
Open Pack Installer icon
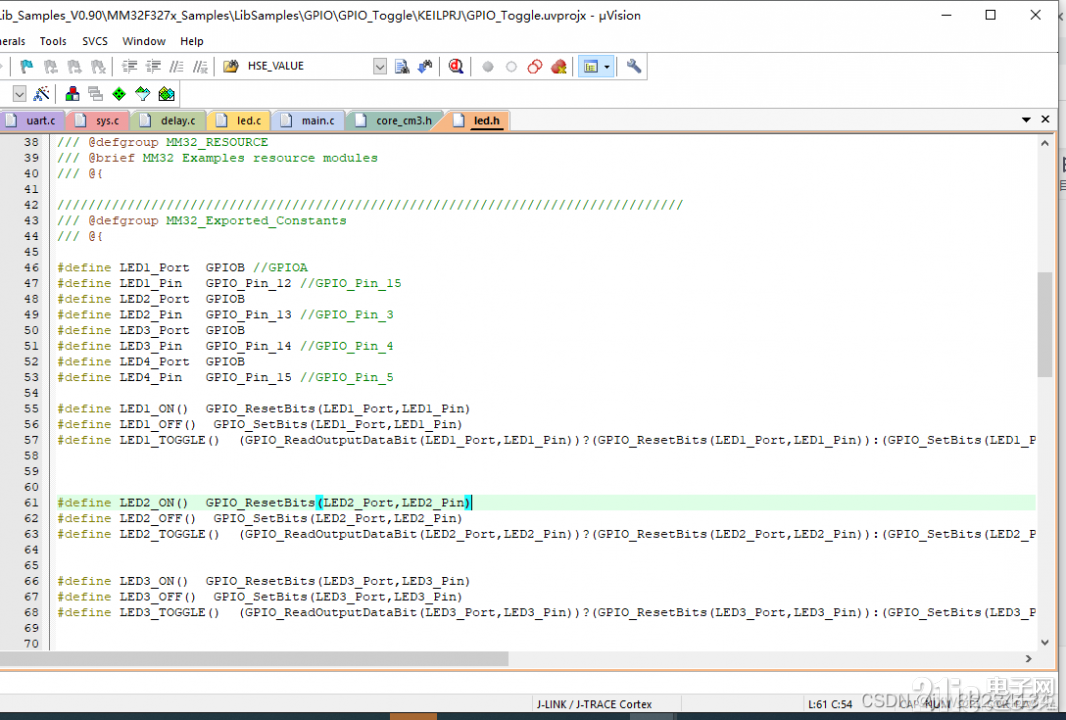coord(167,94)
